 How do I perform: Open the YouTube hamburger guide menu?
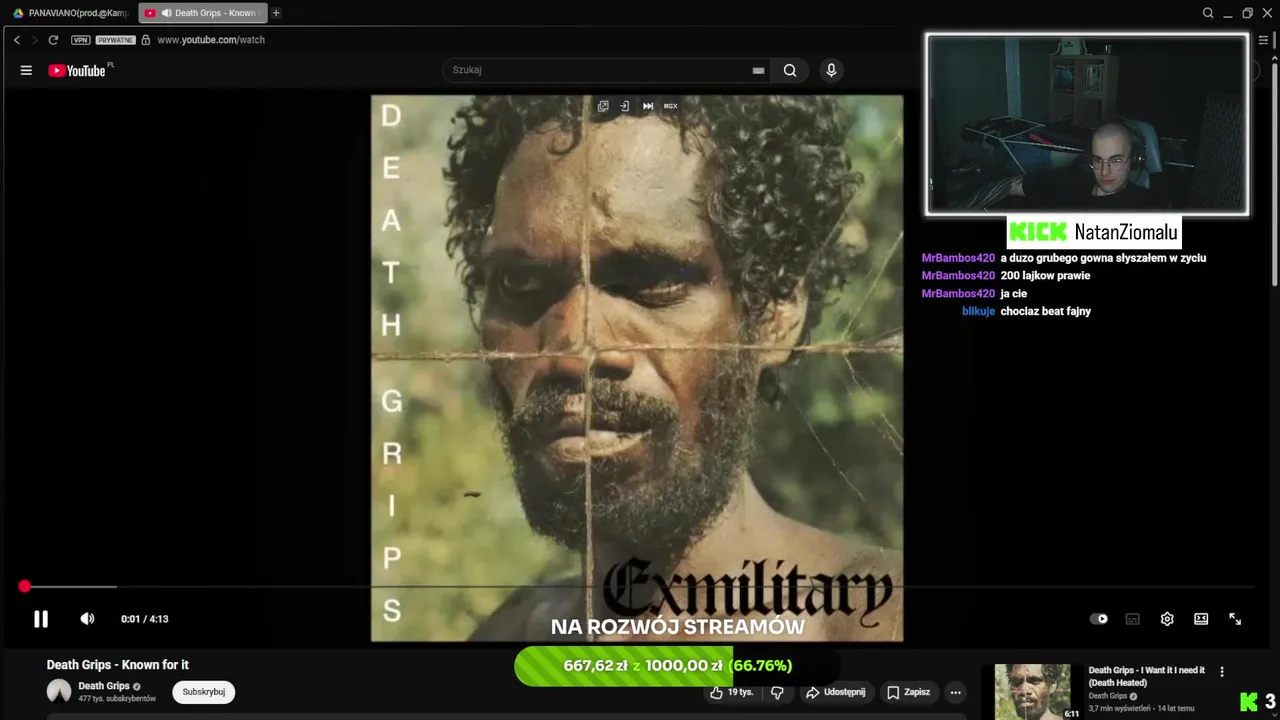click(26, 70)
